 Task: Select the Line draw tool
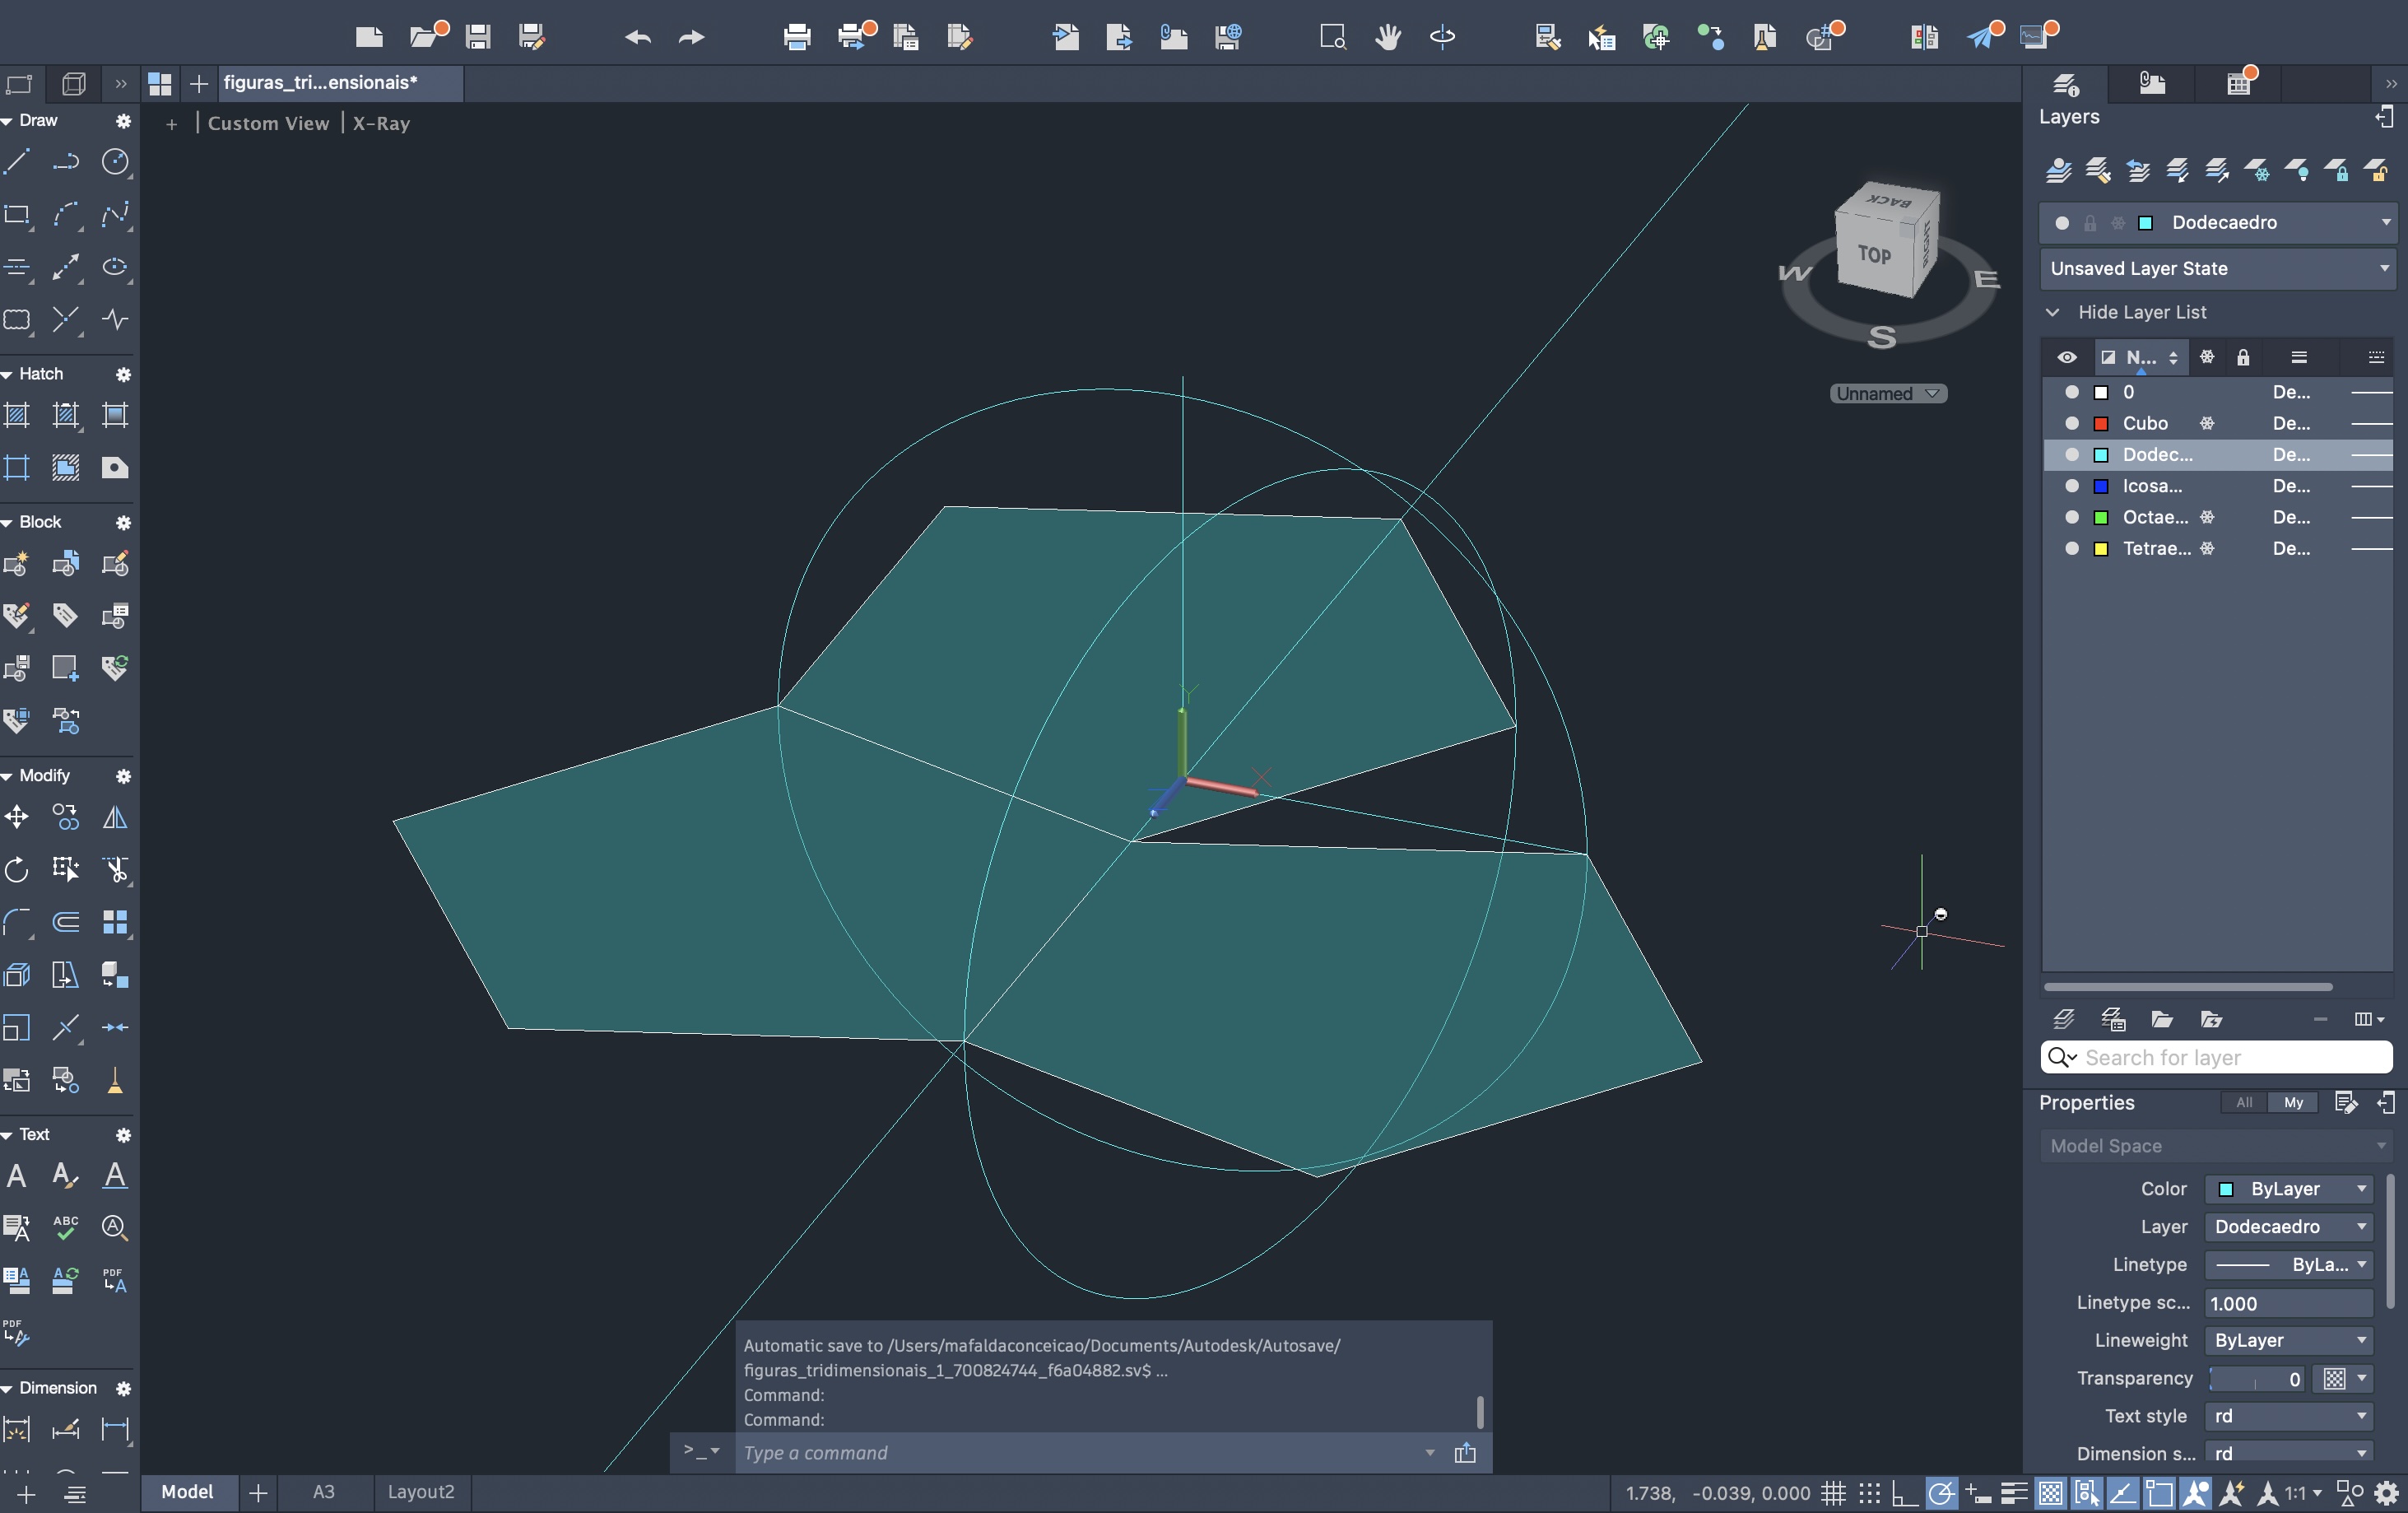click(x=17, y=161)
